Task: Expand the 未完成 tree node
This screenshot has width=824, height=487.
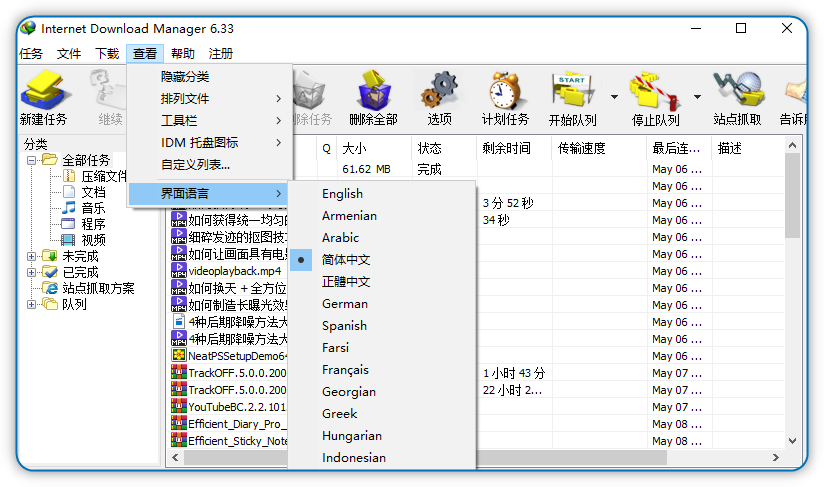Action: pyautogui.click(x=32, y=256)
